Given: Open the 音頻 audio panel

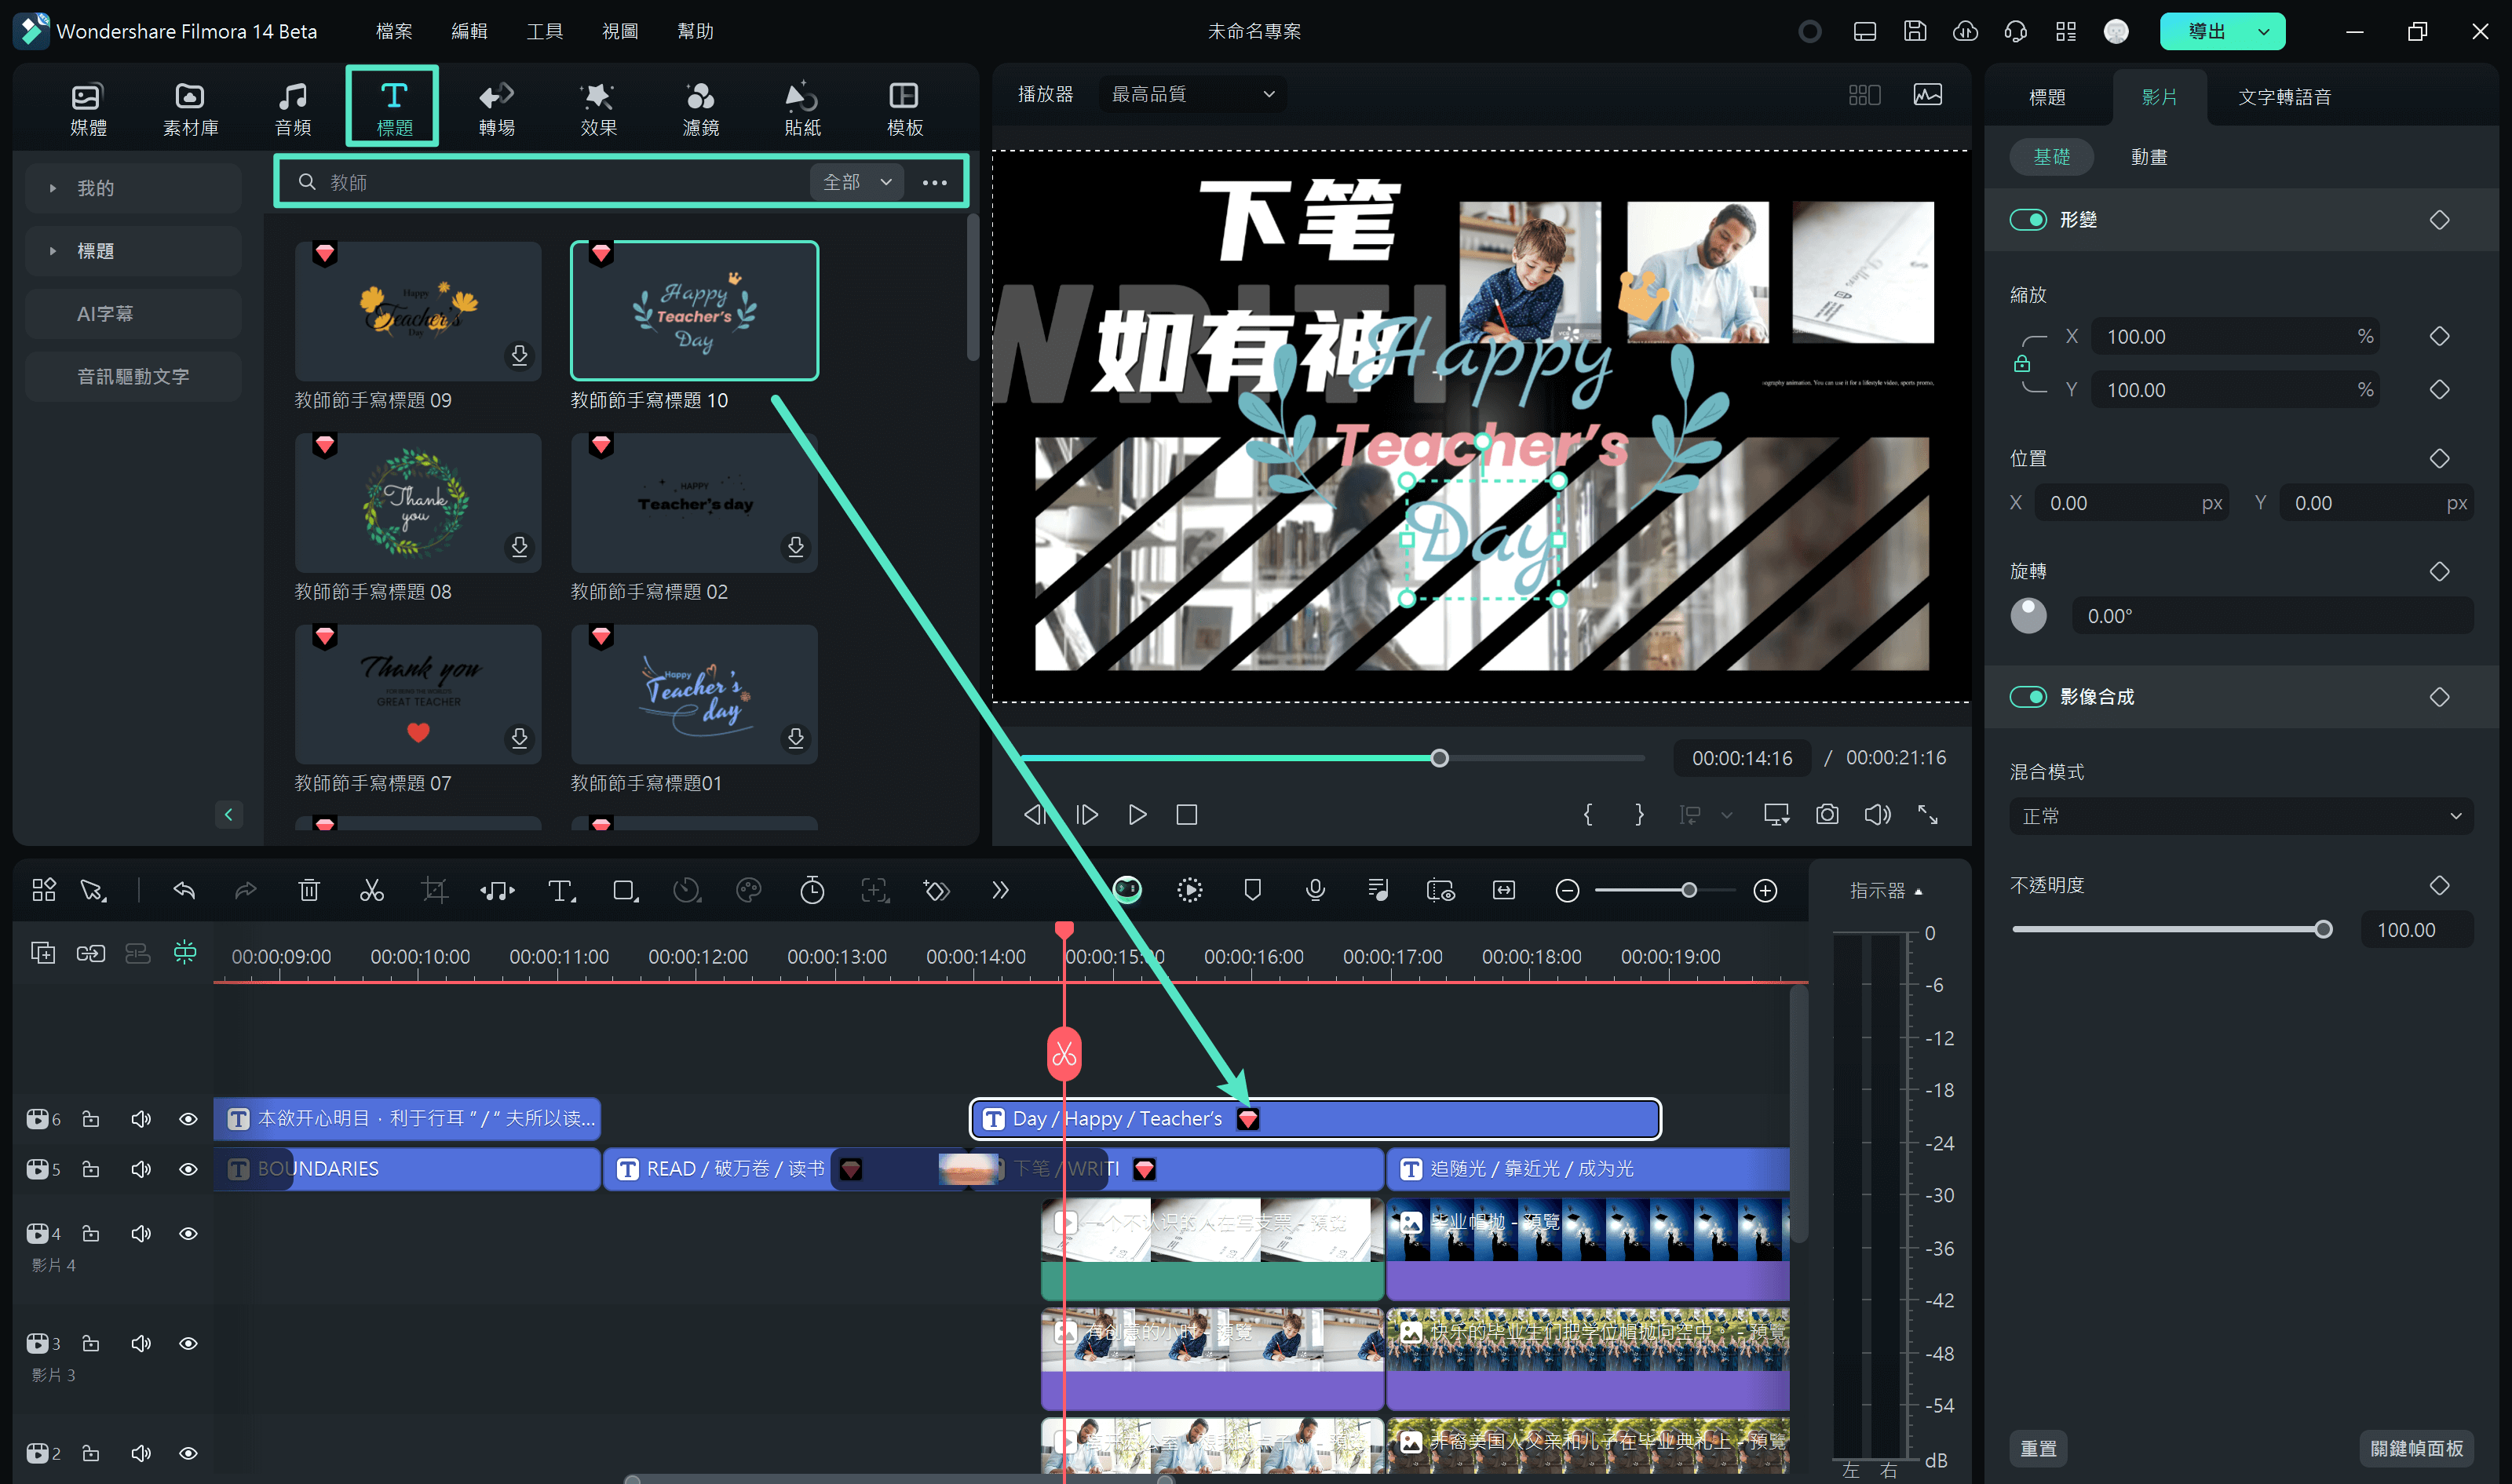Looking at the screenshot, I should tap(293, 108).
